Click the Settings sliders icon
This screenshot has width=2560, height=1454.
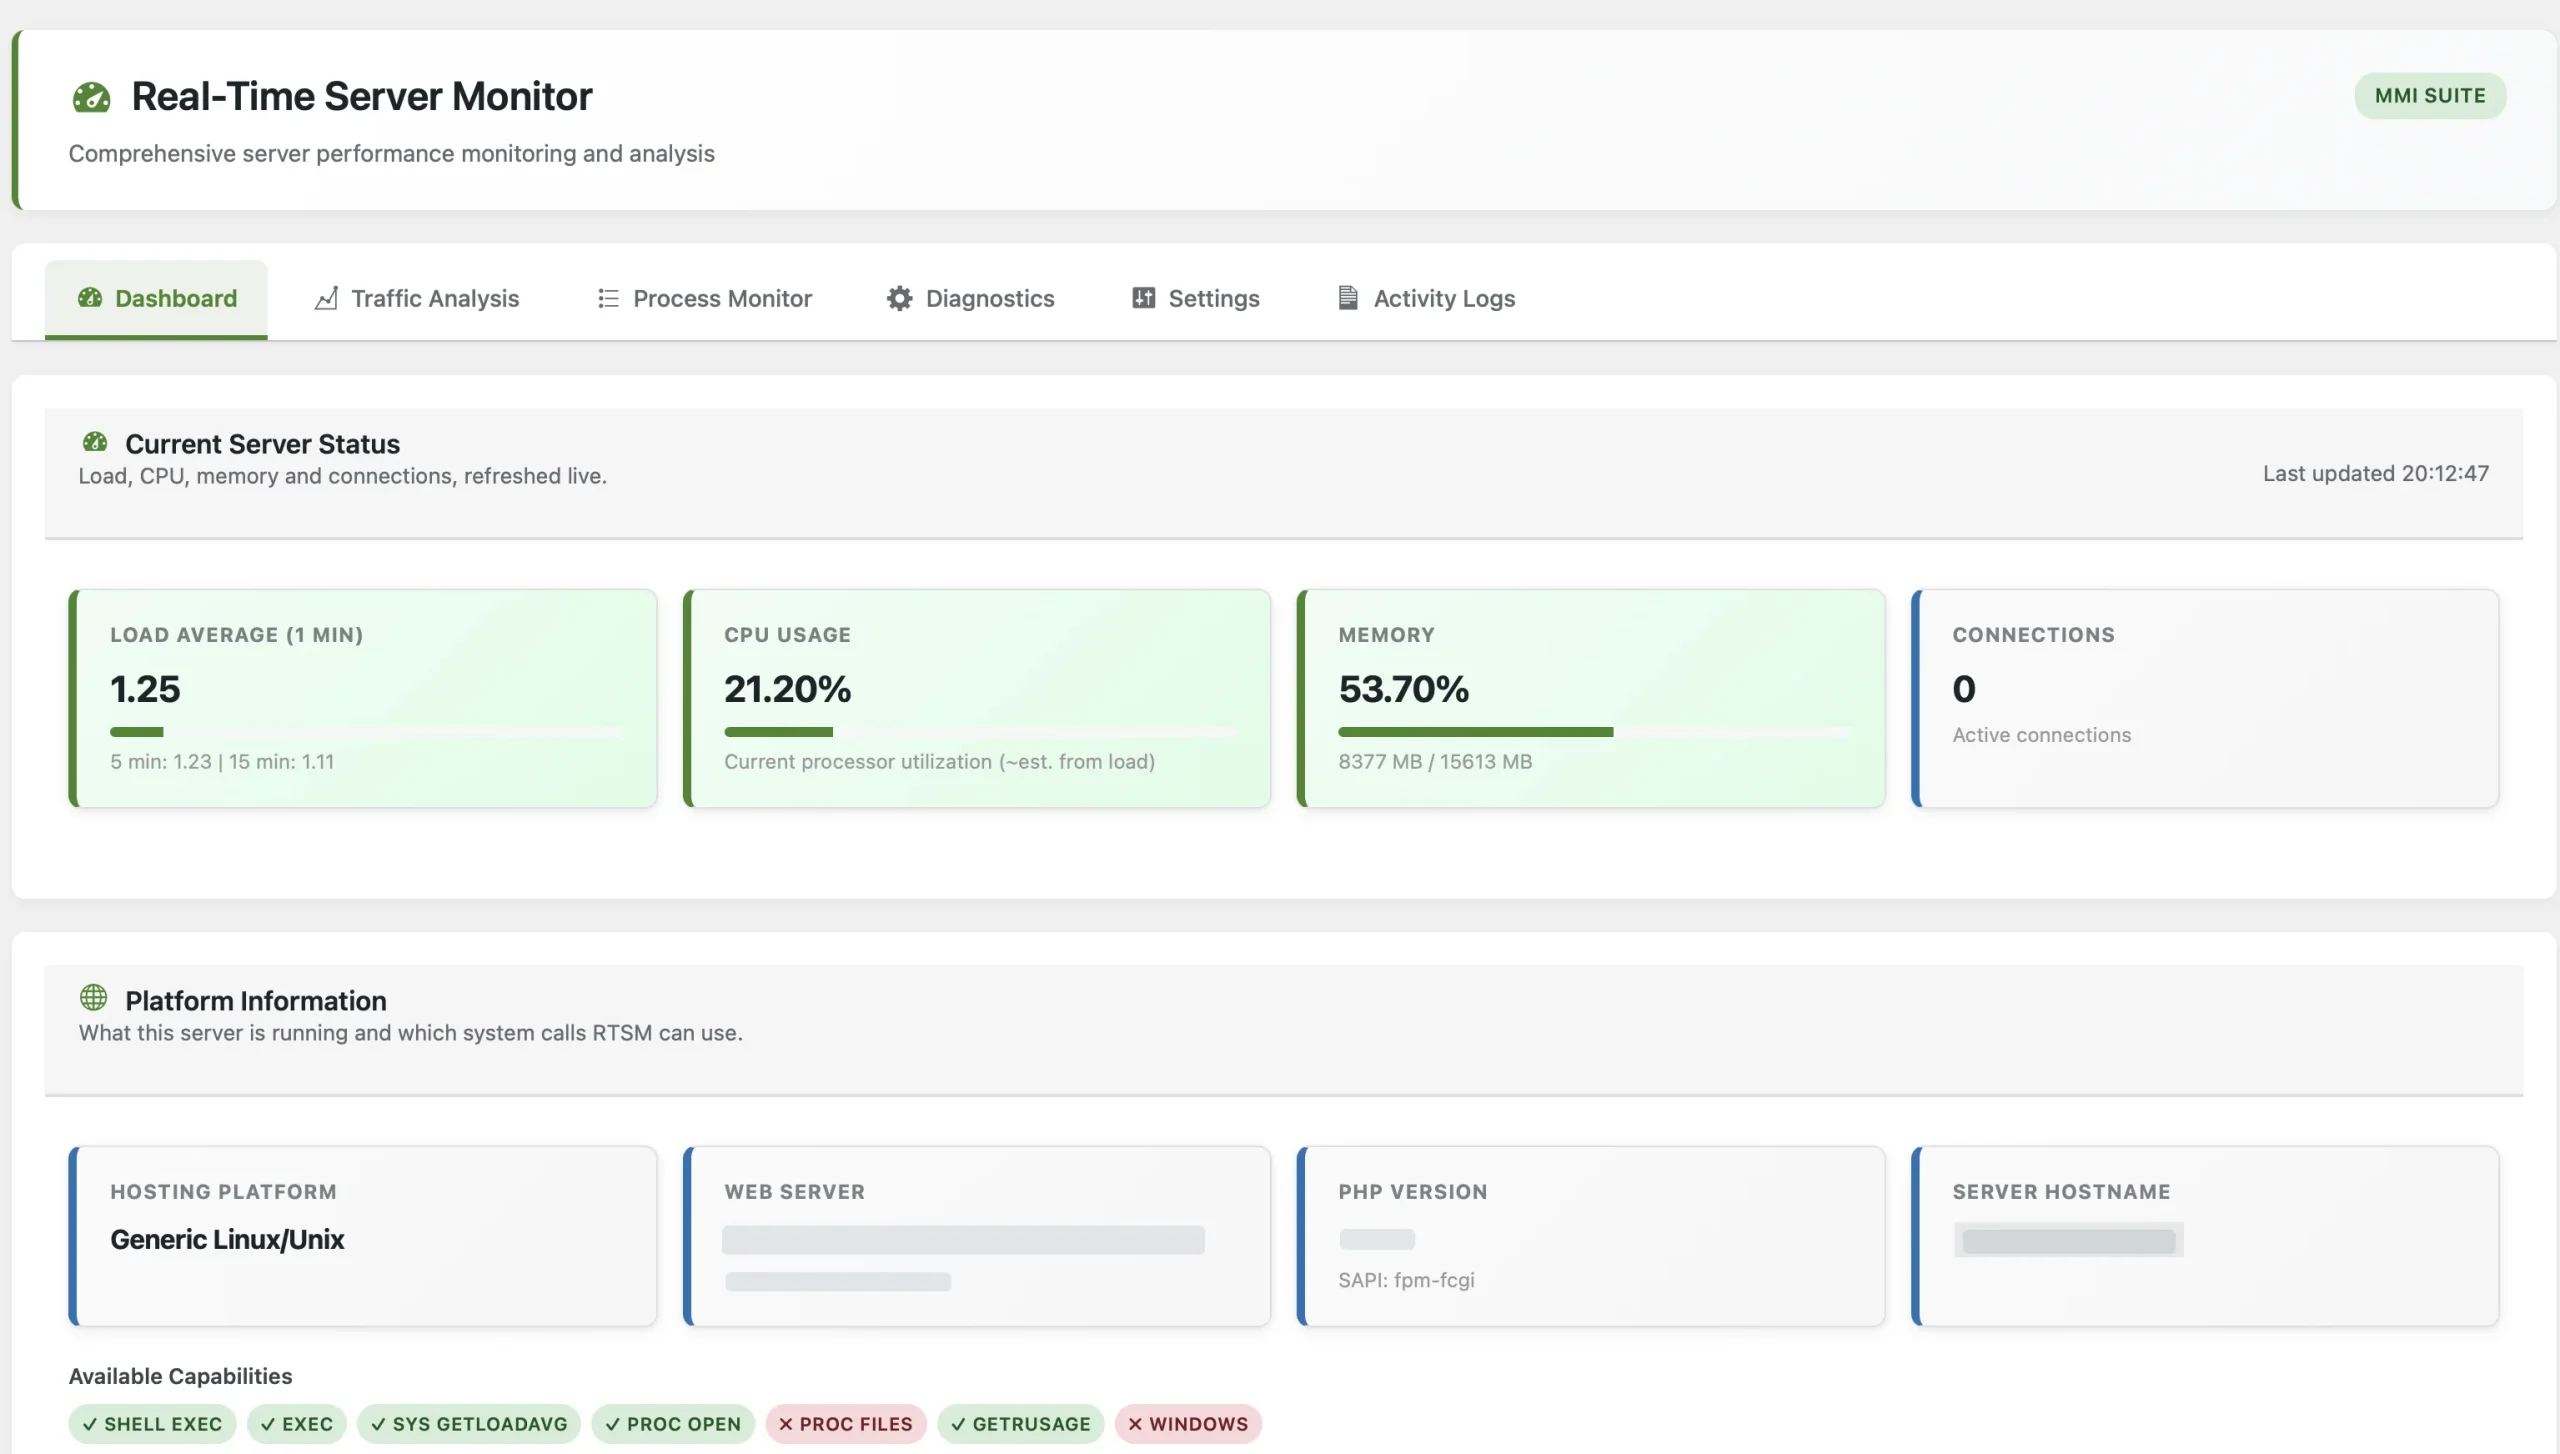pyautogui.click(x=1143, y=298)
